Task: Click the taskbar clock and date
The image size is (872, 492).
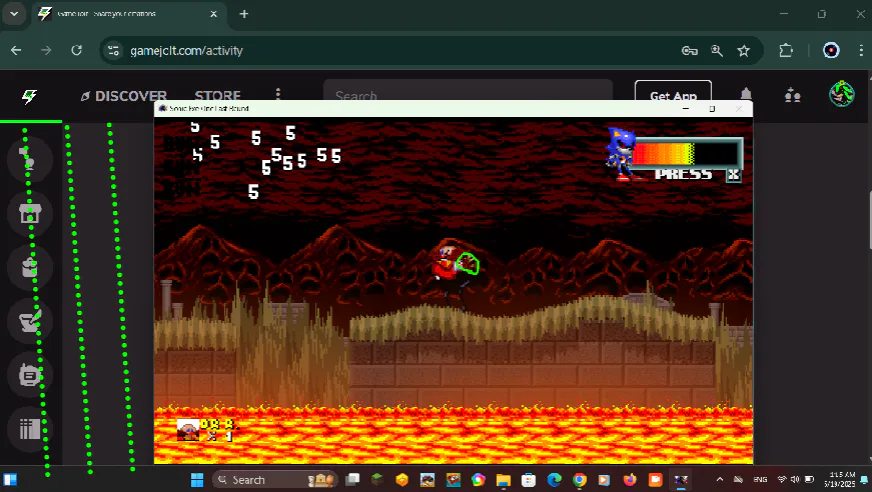Action: pos(841,479)
